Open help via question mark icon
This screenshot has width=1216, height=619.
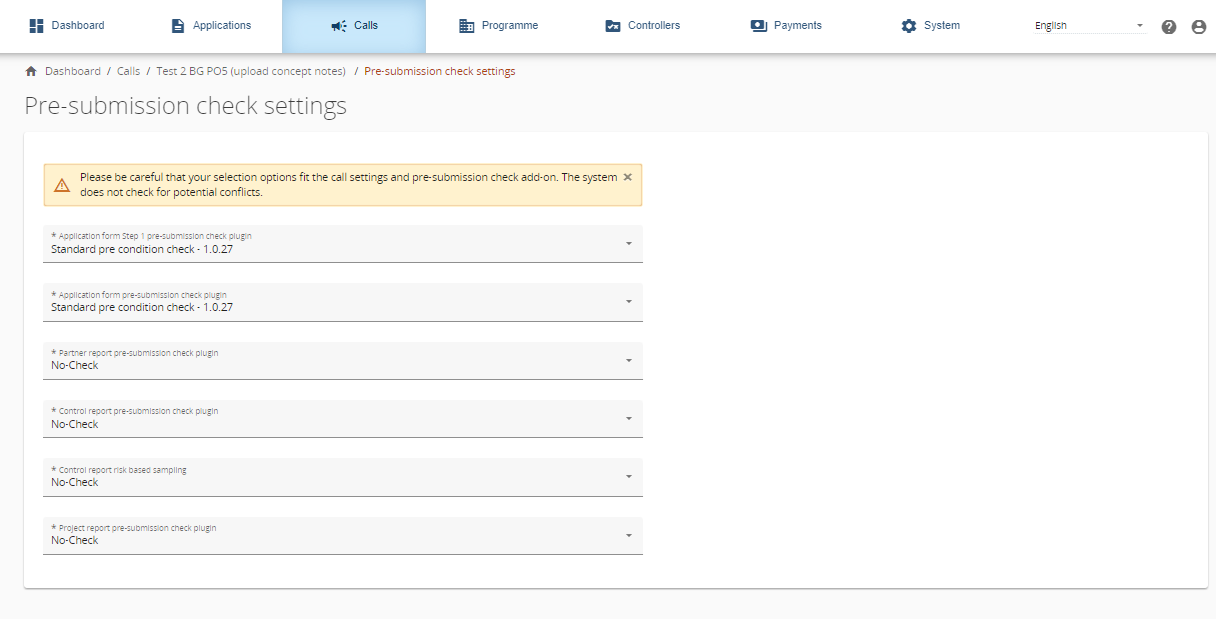pyautogui.click(x=1169, y=27)
